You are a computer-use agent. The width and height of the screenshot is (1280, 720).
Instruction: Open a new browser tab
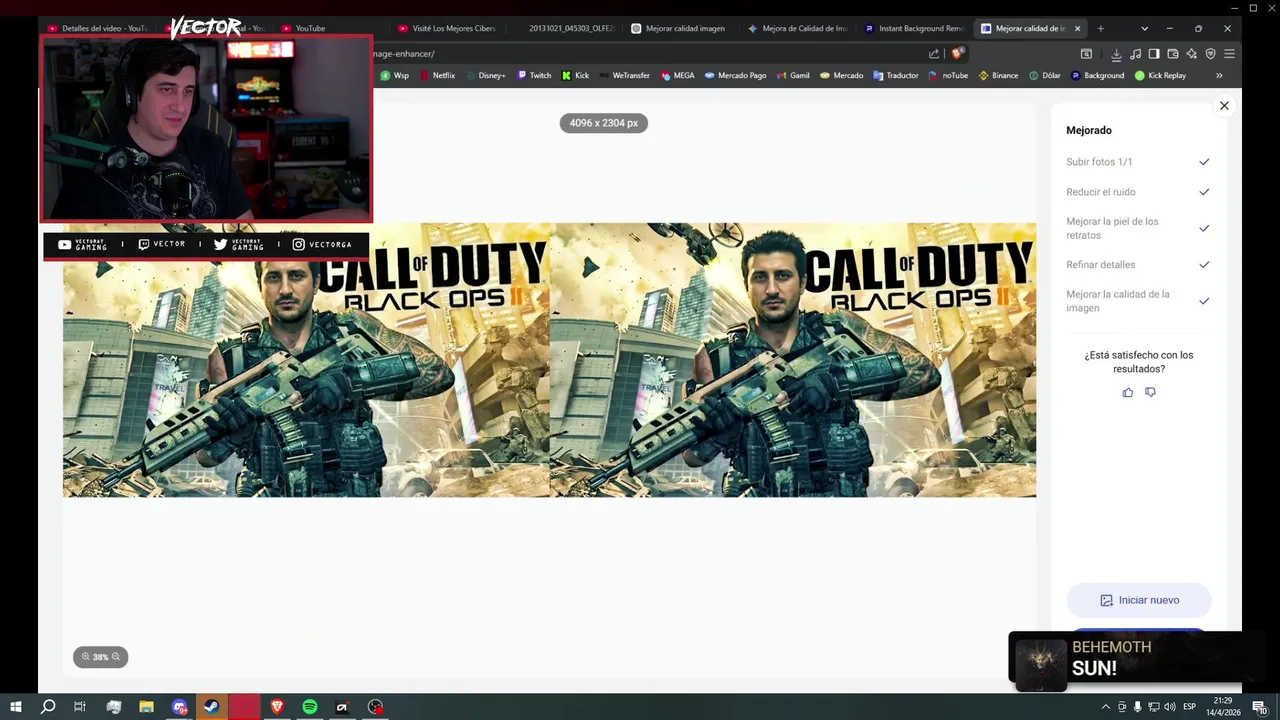pyautogui.click(x=1101, y=28)
